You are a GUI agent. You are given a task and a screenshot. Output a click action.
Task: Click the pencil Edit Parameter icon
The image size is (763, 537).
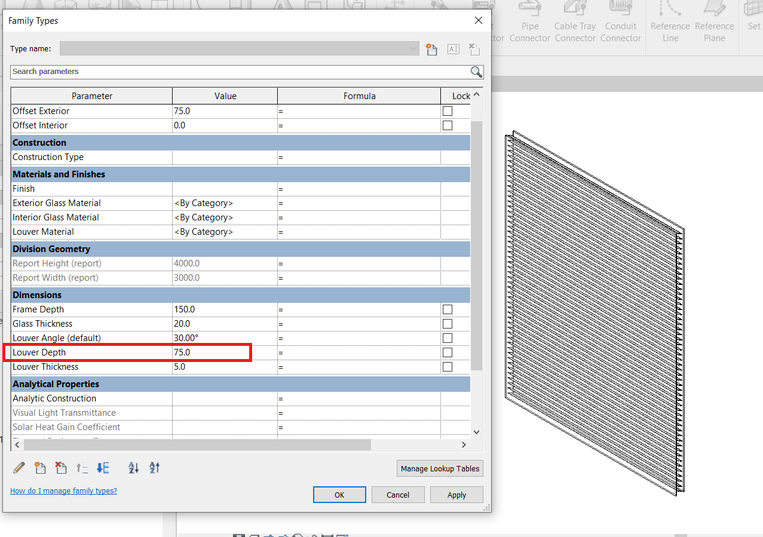pos(19,468)
